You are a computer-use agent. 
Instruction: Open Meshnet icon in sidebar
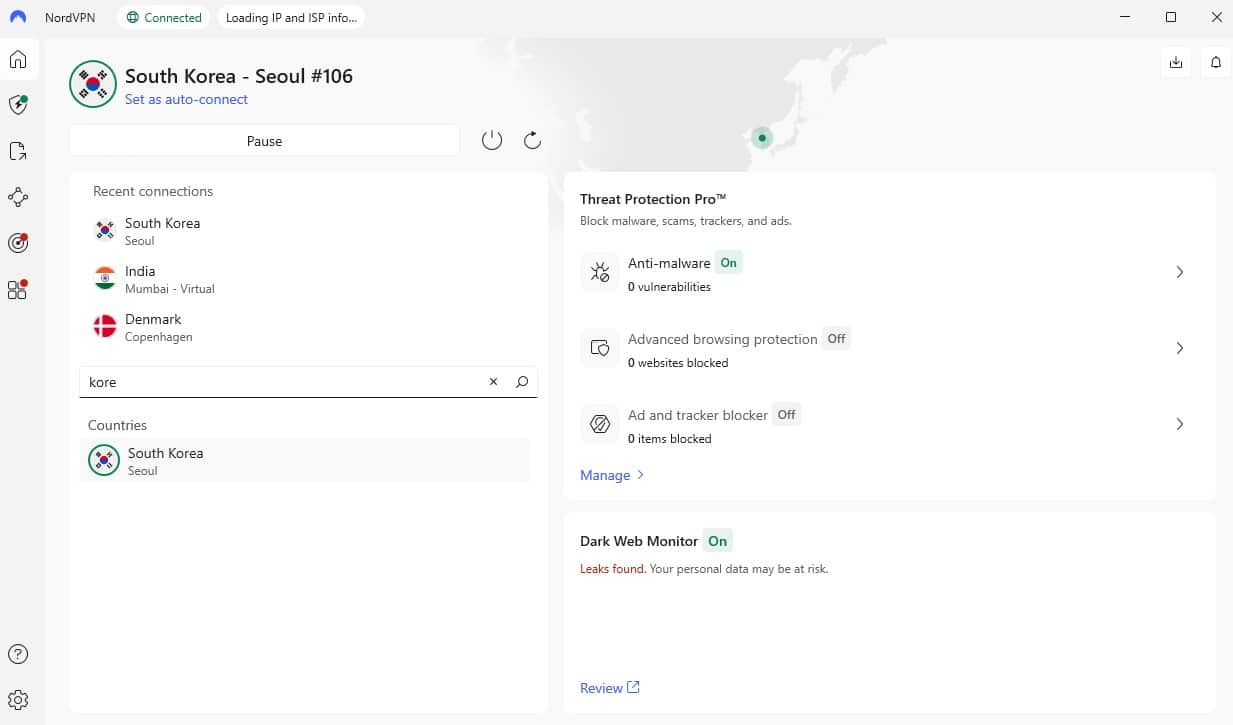(x=18, y=197)
